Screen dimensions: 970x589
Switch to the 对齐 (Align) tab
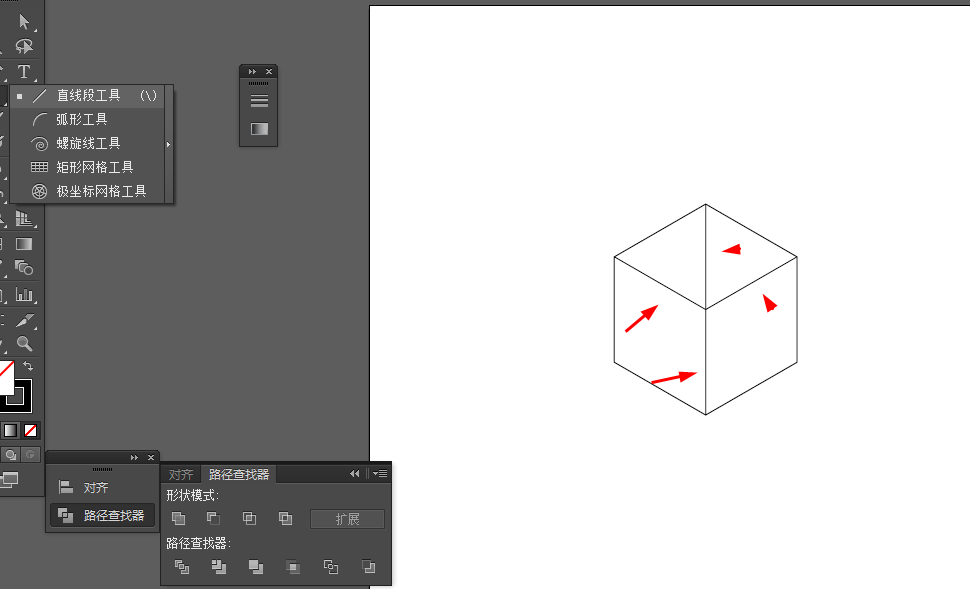point(181,474)
